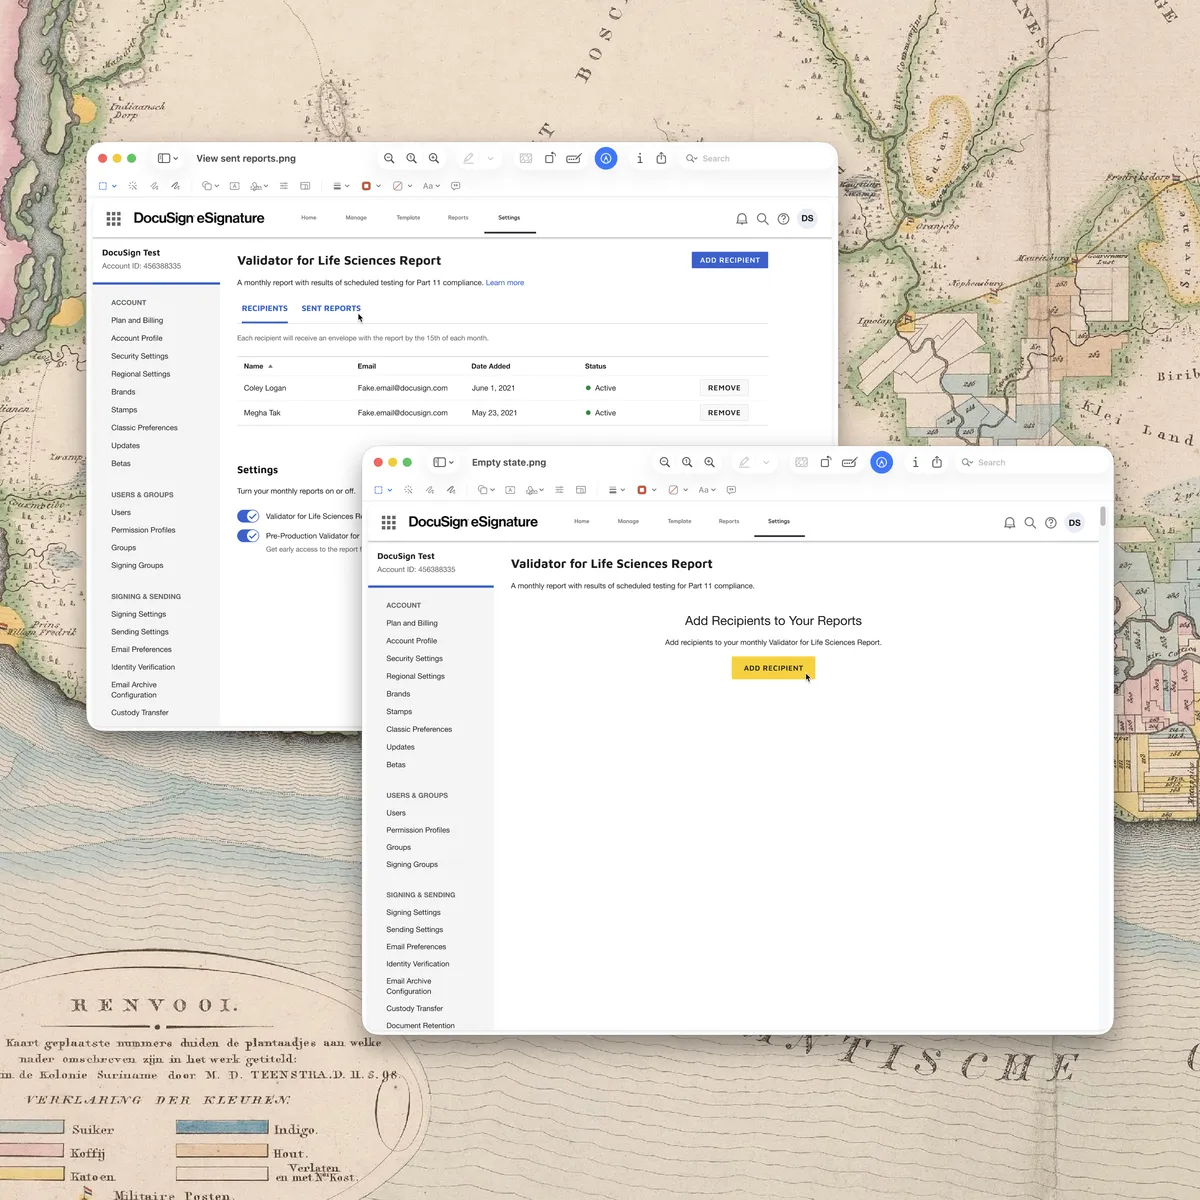Viewport: 1200px width, 1200px height.
Task: Zoom out in Empty state.png window
Action: 664,462
